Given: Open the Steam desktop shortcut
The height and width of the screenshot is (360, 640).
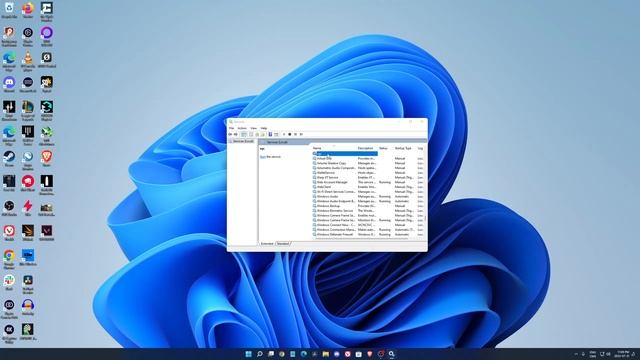Looking at the screenshot, I should pyautogui.click(x=9, y=159).
